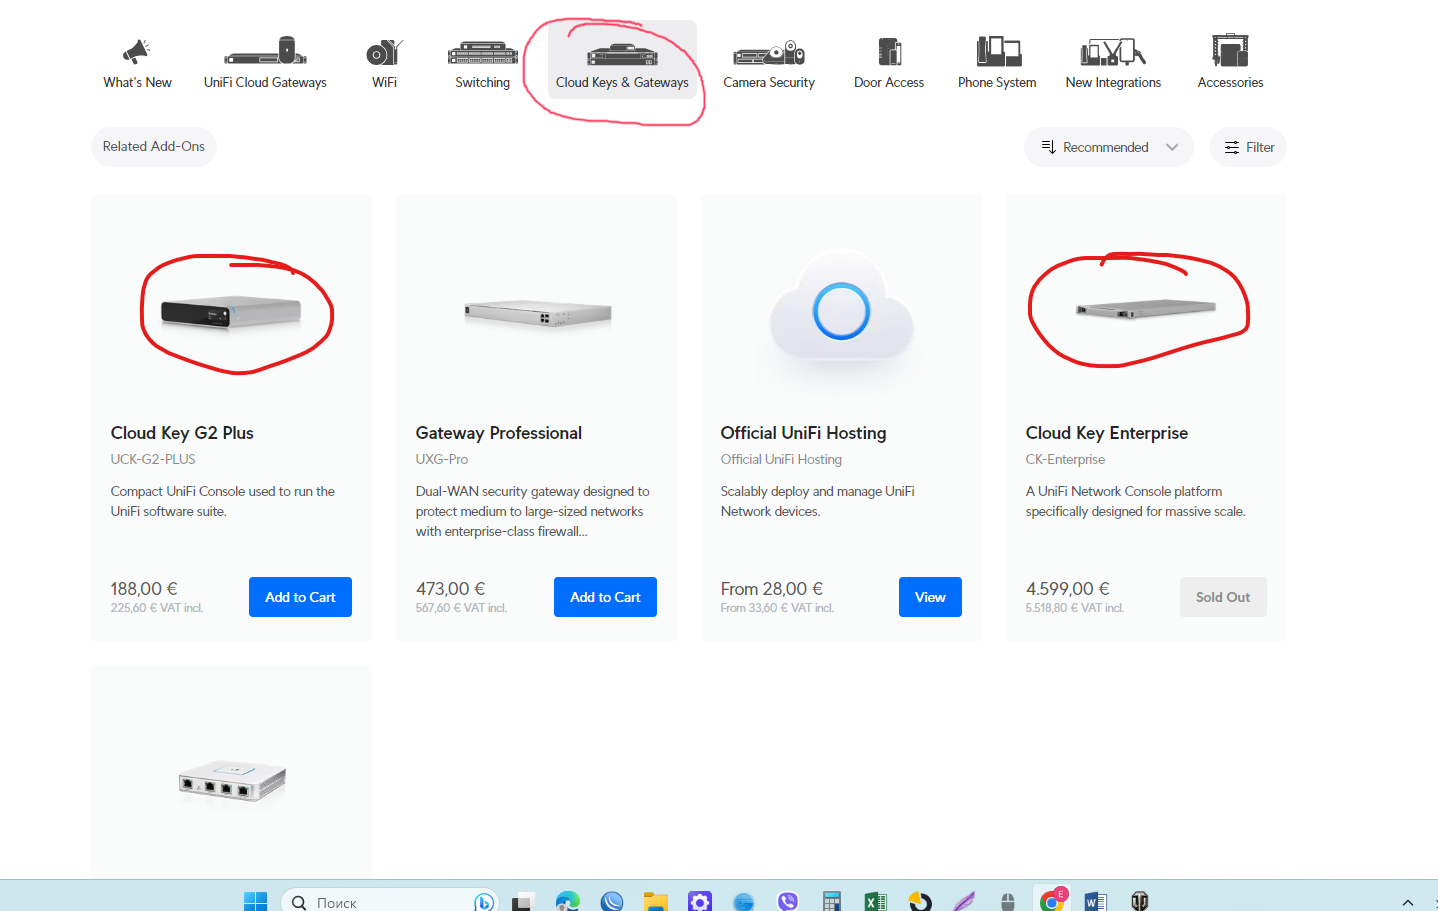Open the Phone System category
This screenshot has height=911, width=1438.
coord(997,62)
